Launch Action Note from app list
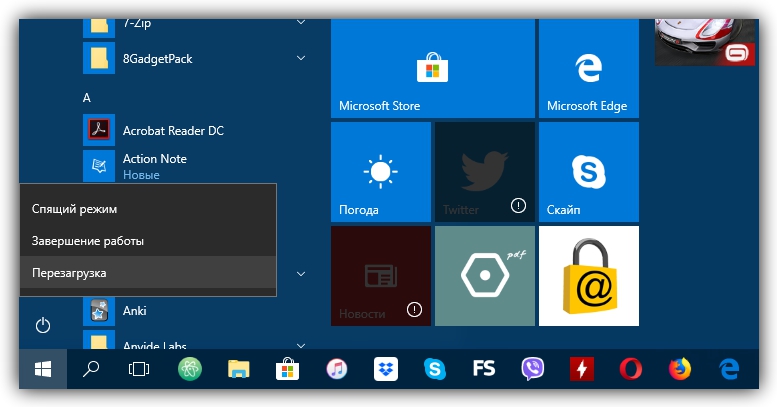Image resolution: width=777 pixels, height=407 pixels. tap(154, 166)
